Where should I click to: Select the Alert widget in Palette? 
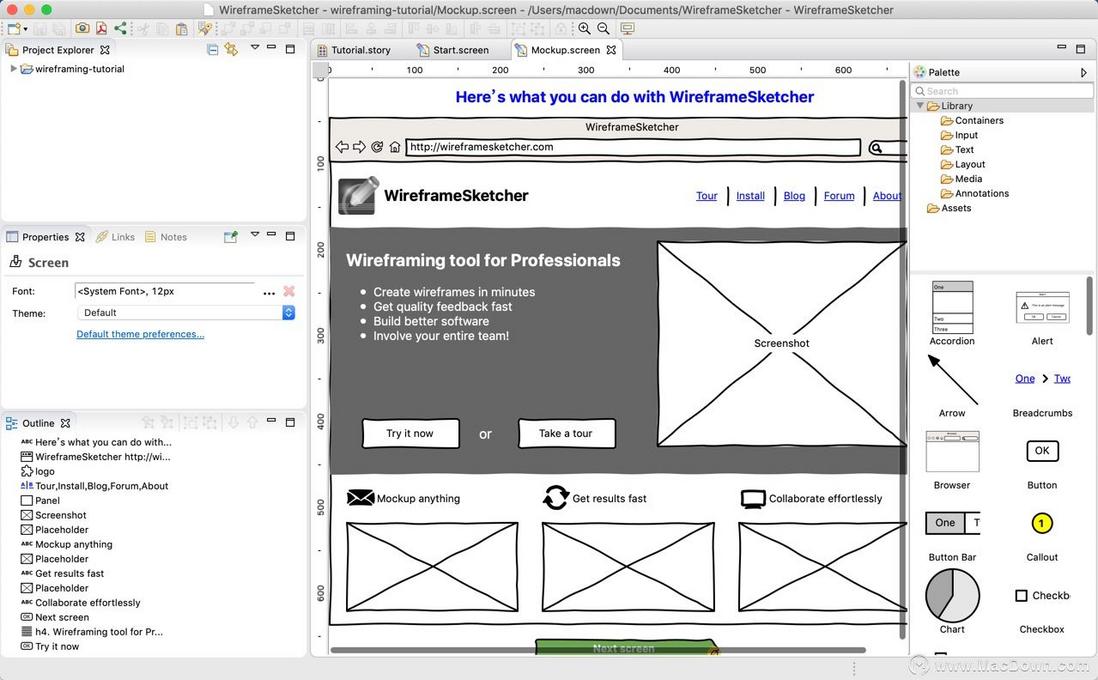[1042, 317]
